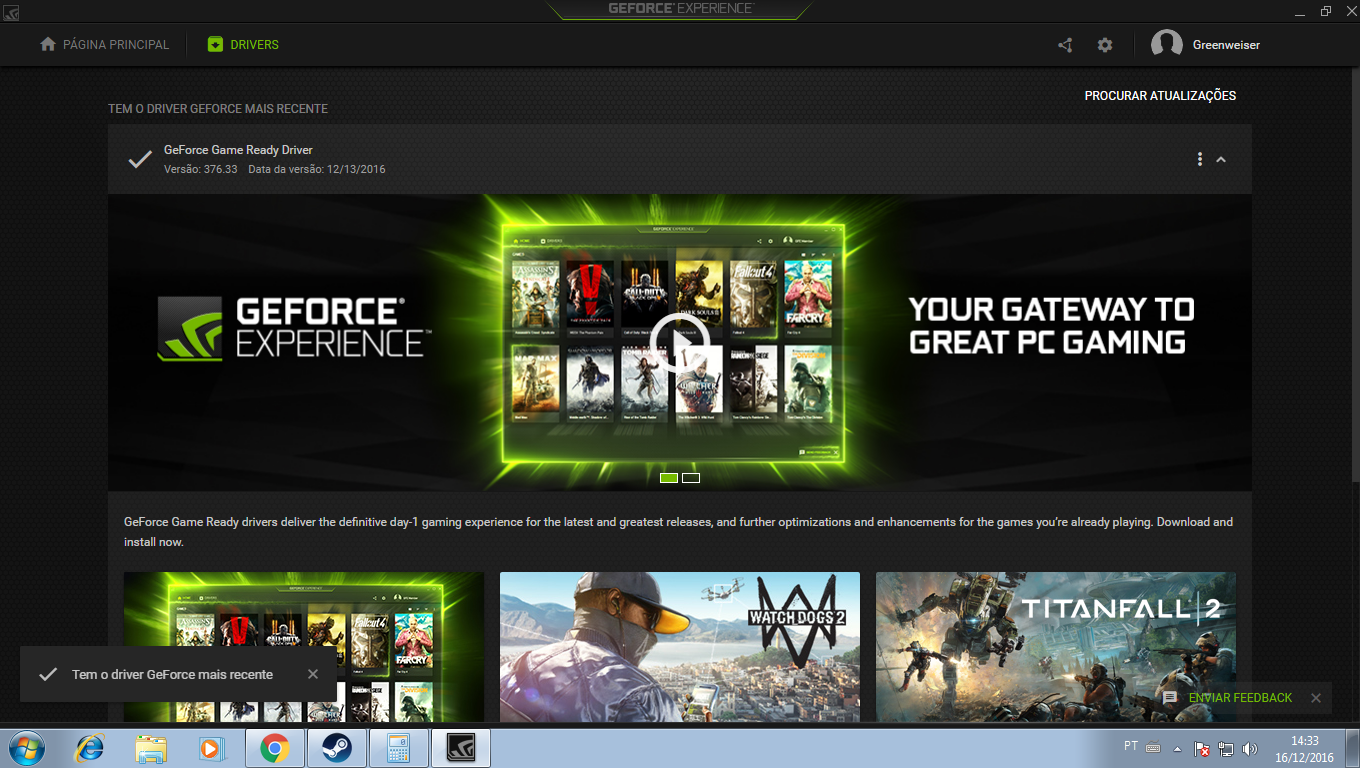The width and height of the screenshot is (1360, 768).
Task: Open Action Center flag icon
Action: tap(1203, 748)
